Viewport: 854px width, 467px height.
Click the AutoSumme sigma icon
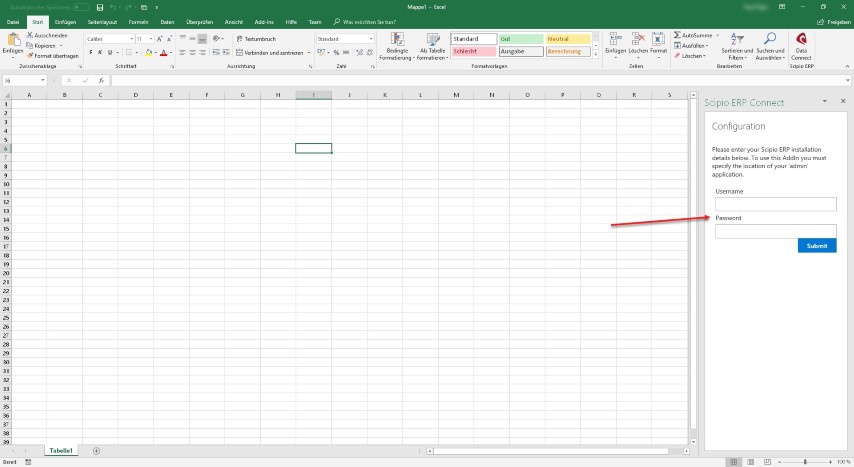[x=676, y=34]
